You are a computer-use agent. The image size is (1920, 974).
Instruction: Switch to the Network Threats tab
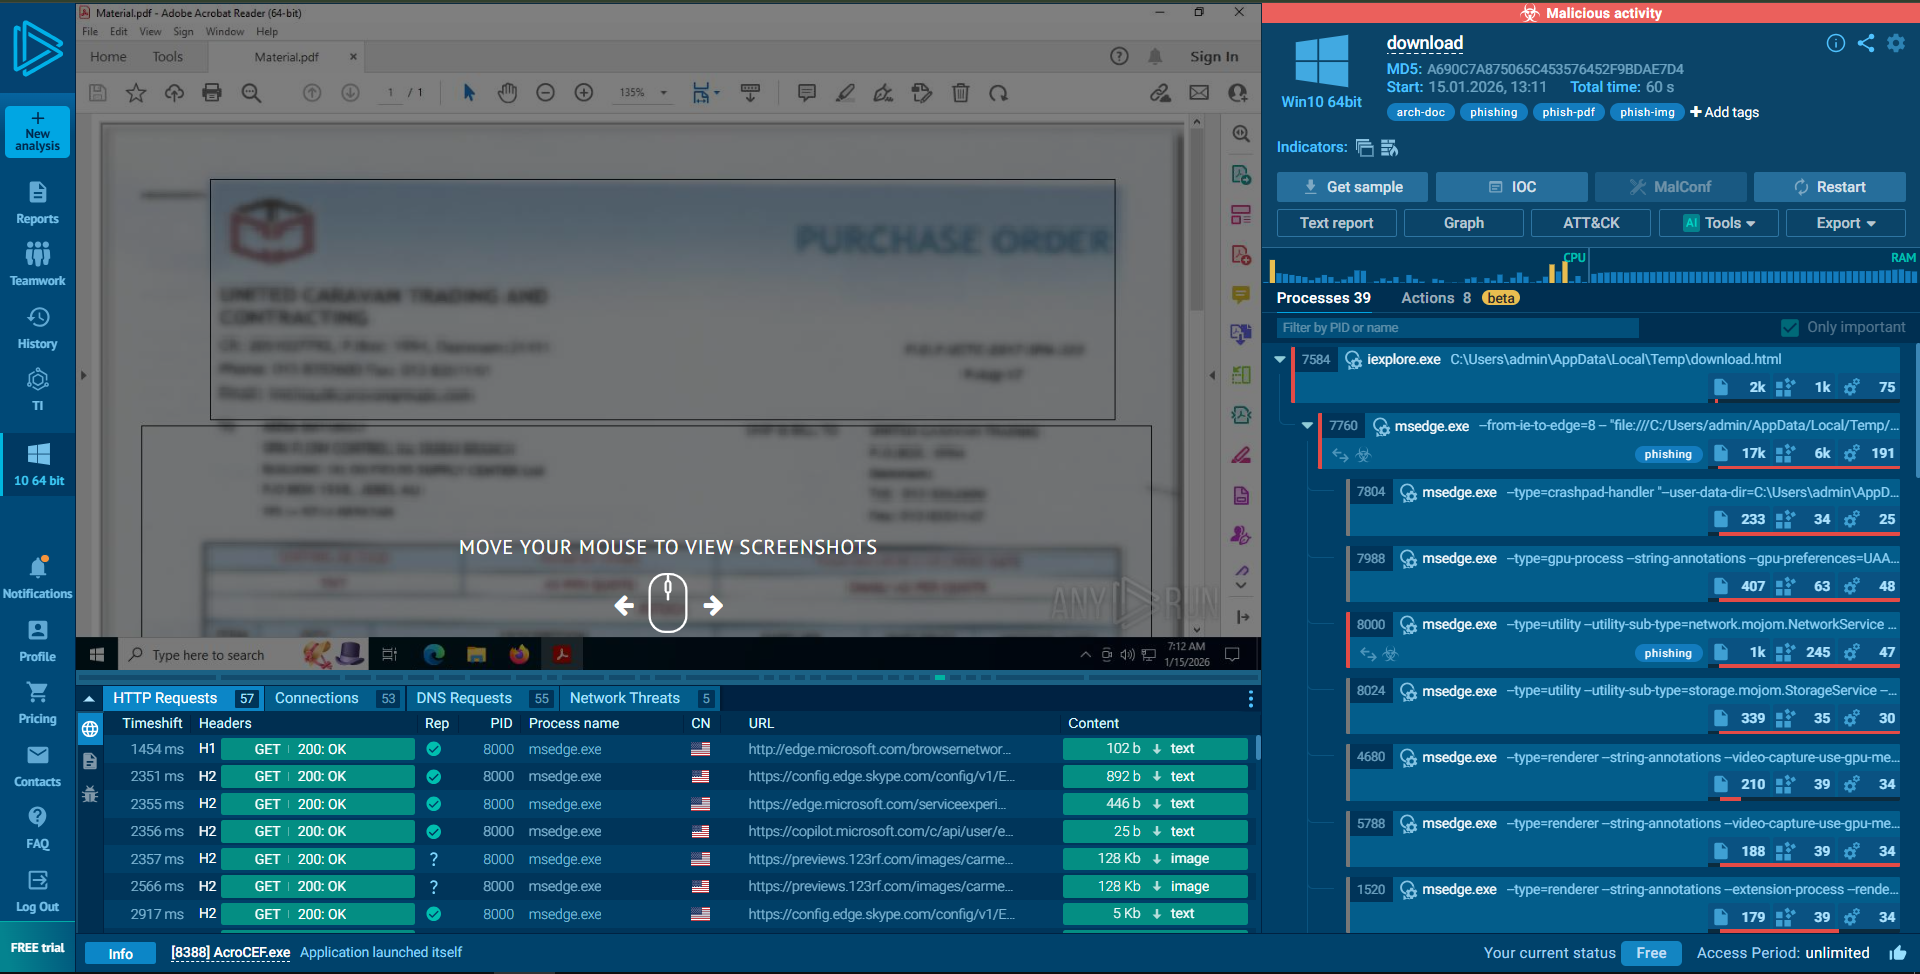click(x=624, y=698)
